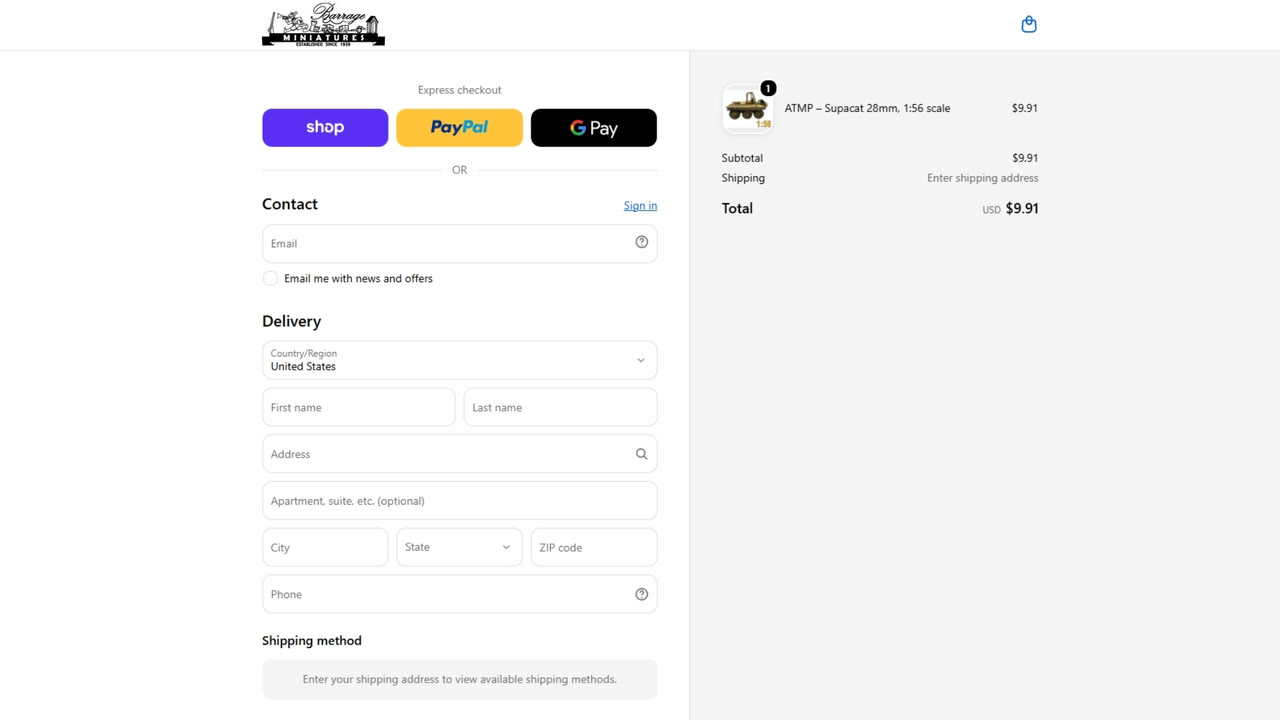
Task: Click the Subtotal label
Action: [742, 158]
